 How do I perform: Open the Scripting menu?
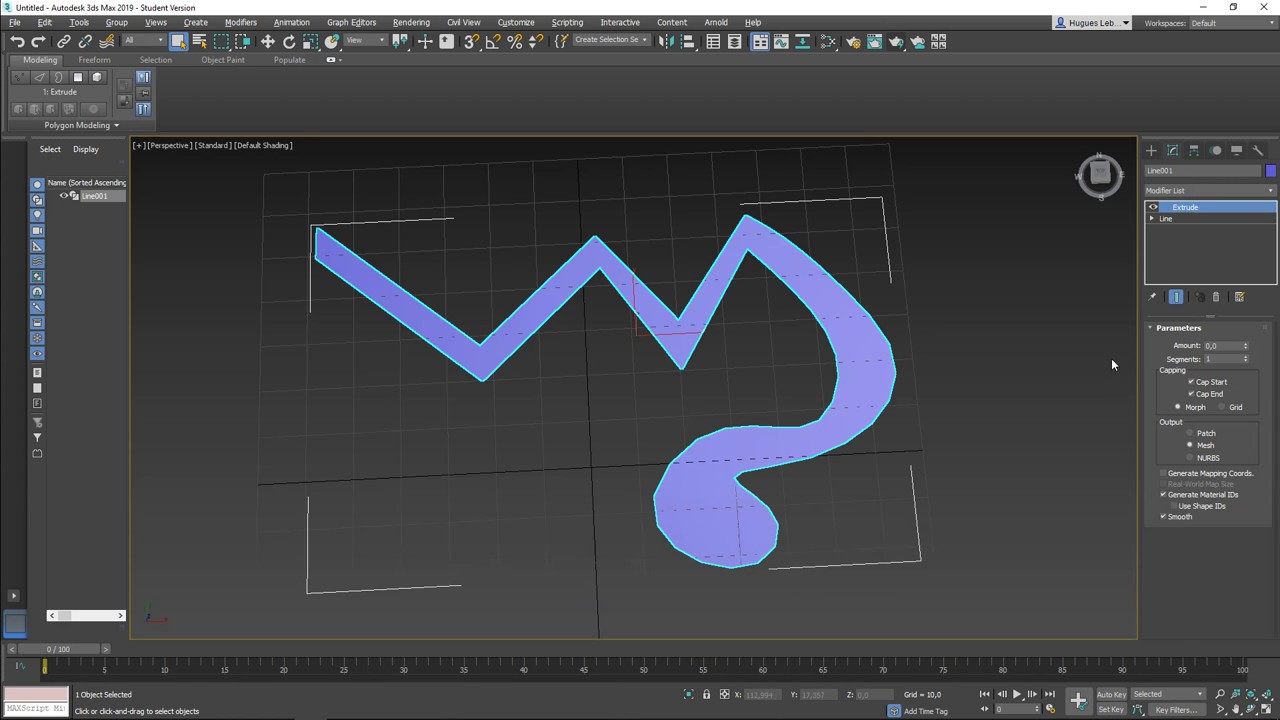pos(567,22)
